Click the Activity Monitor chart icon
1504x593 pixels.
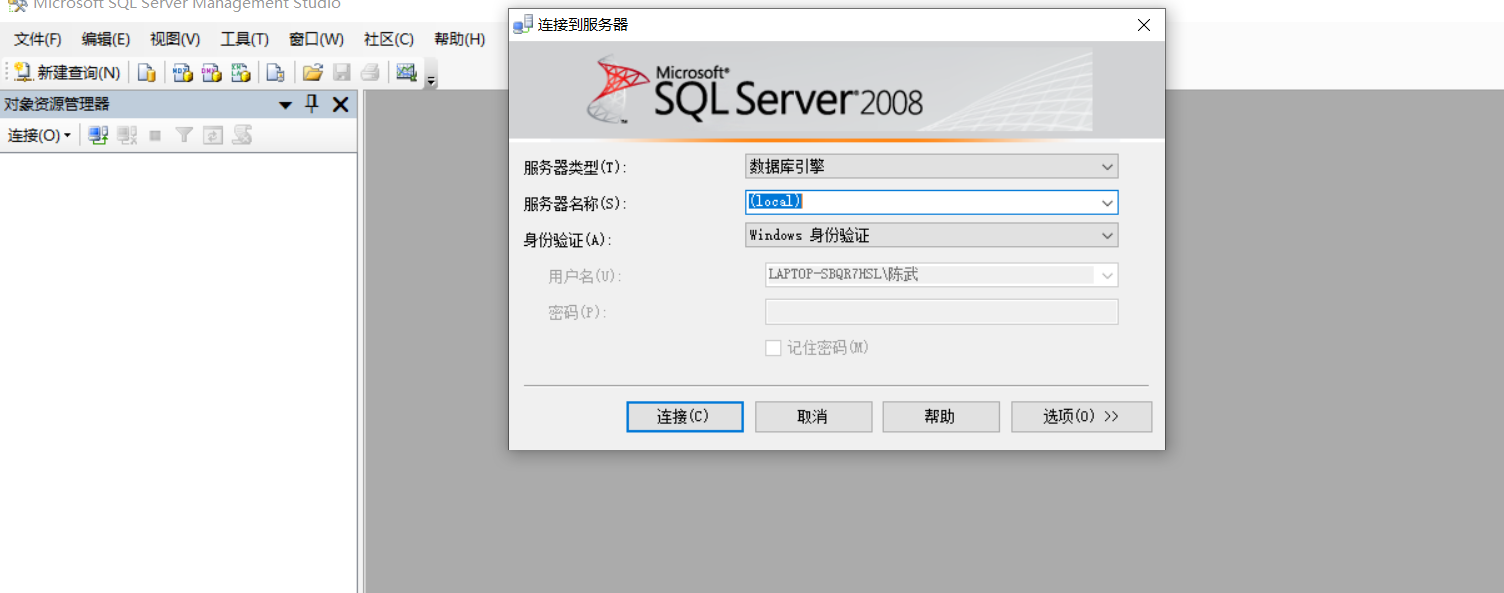point(405,72)
